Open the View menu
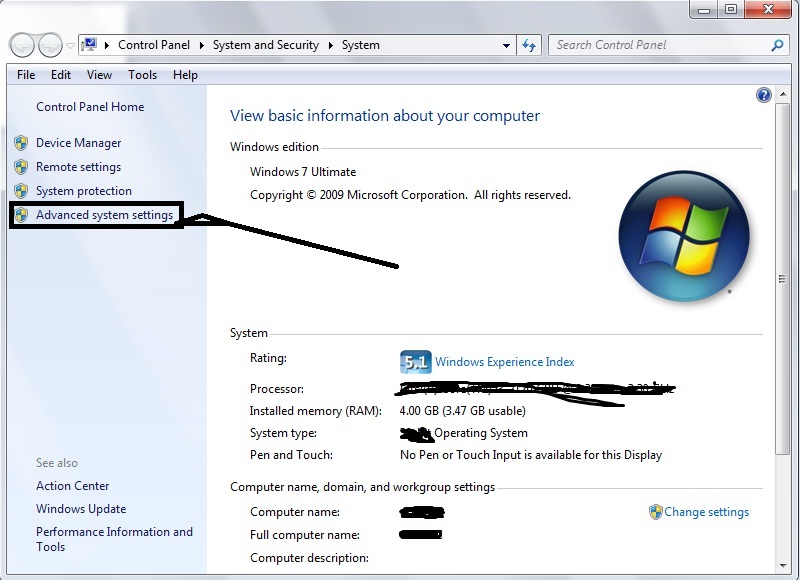Image resolution: width=800 pixels, height=580 pixels. 99,75
